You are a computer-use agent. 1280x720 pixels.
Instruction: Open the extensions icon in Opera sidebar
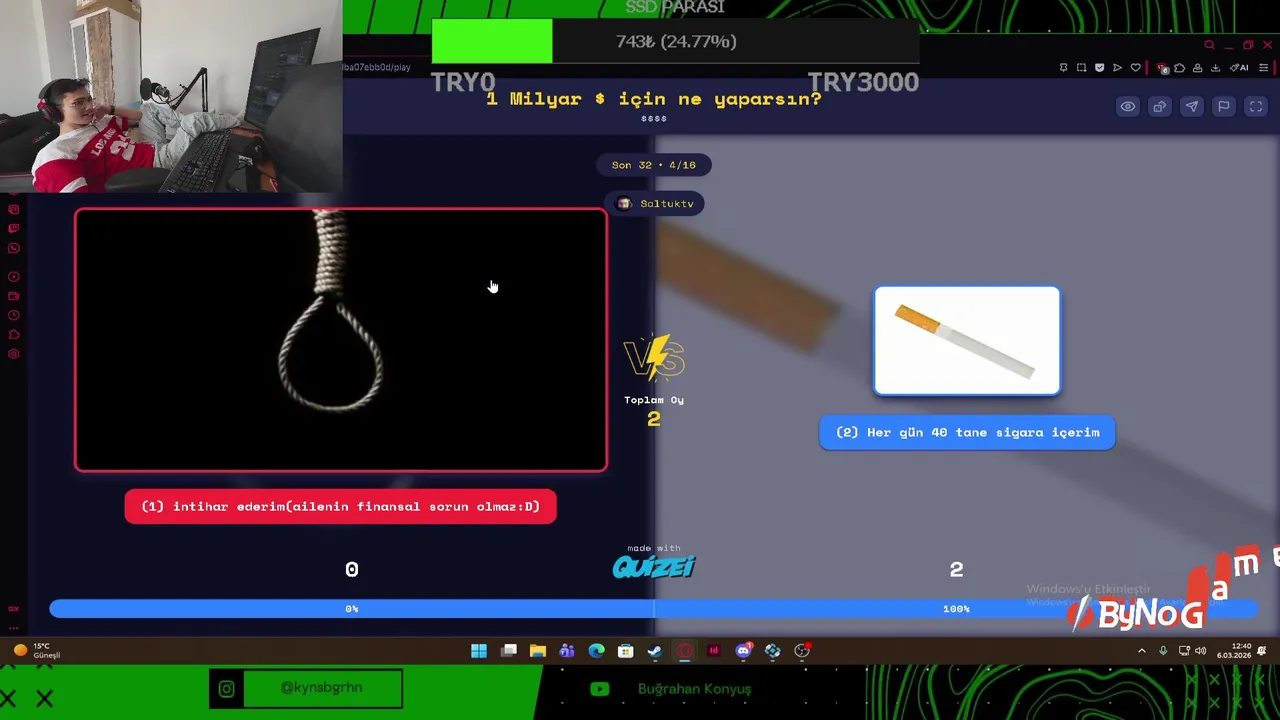point(14,334)
